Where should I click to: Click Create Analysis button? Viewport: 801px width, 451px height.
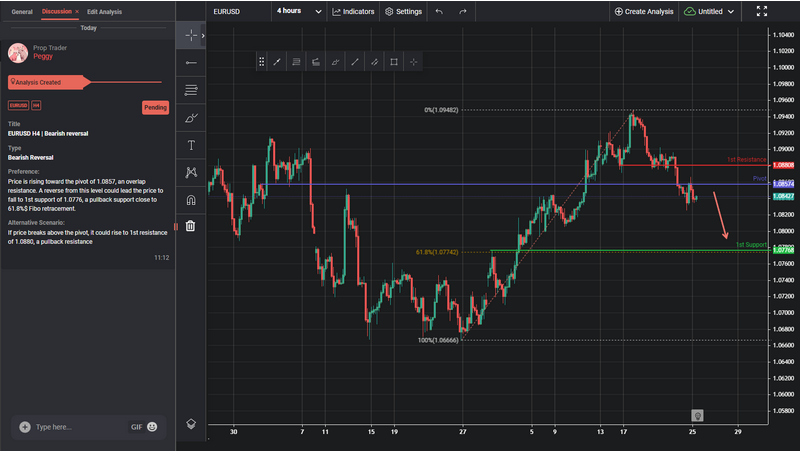click(x=644, y=11)
